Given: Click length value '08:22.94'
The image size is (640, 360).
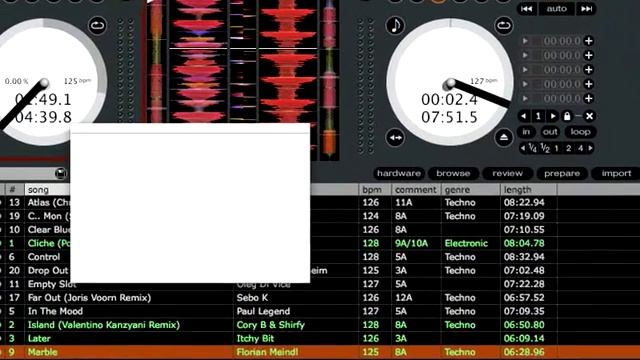Looking at the screenshot, I should click(x=524, y=202).
